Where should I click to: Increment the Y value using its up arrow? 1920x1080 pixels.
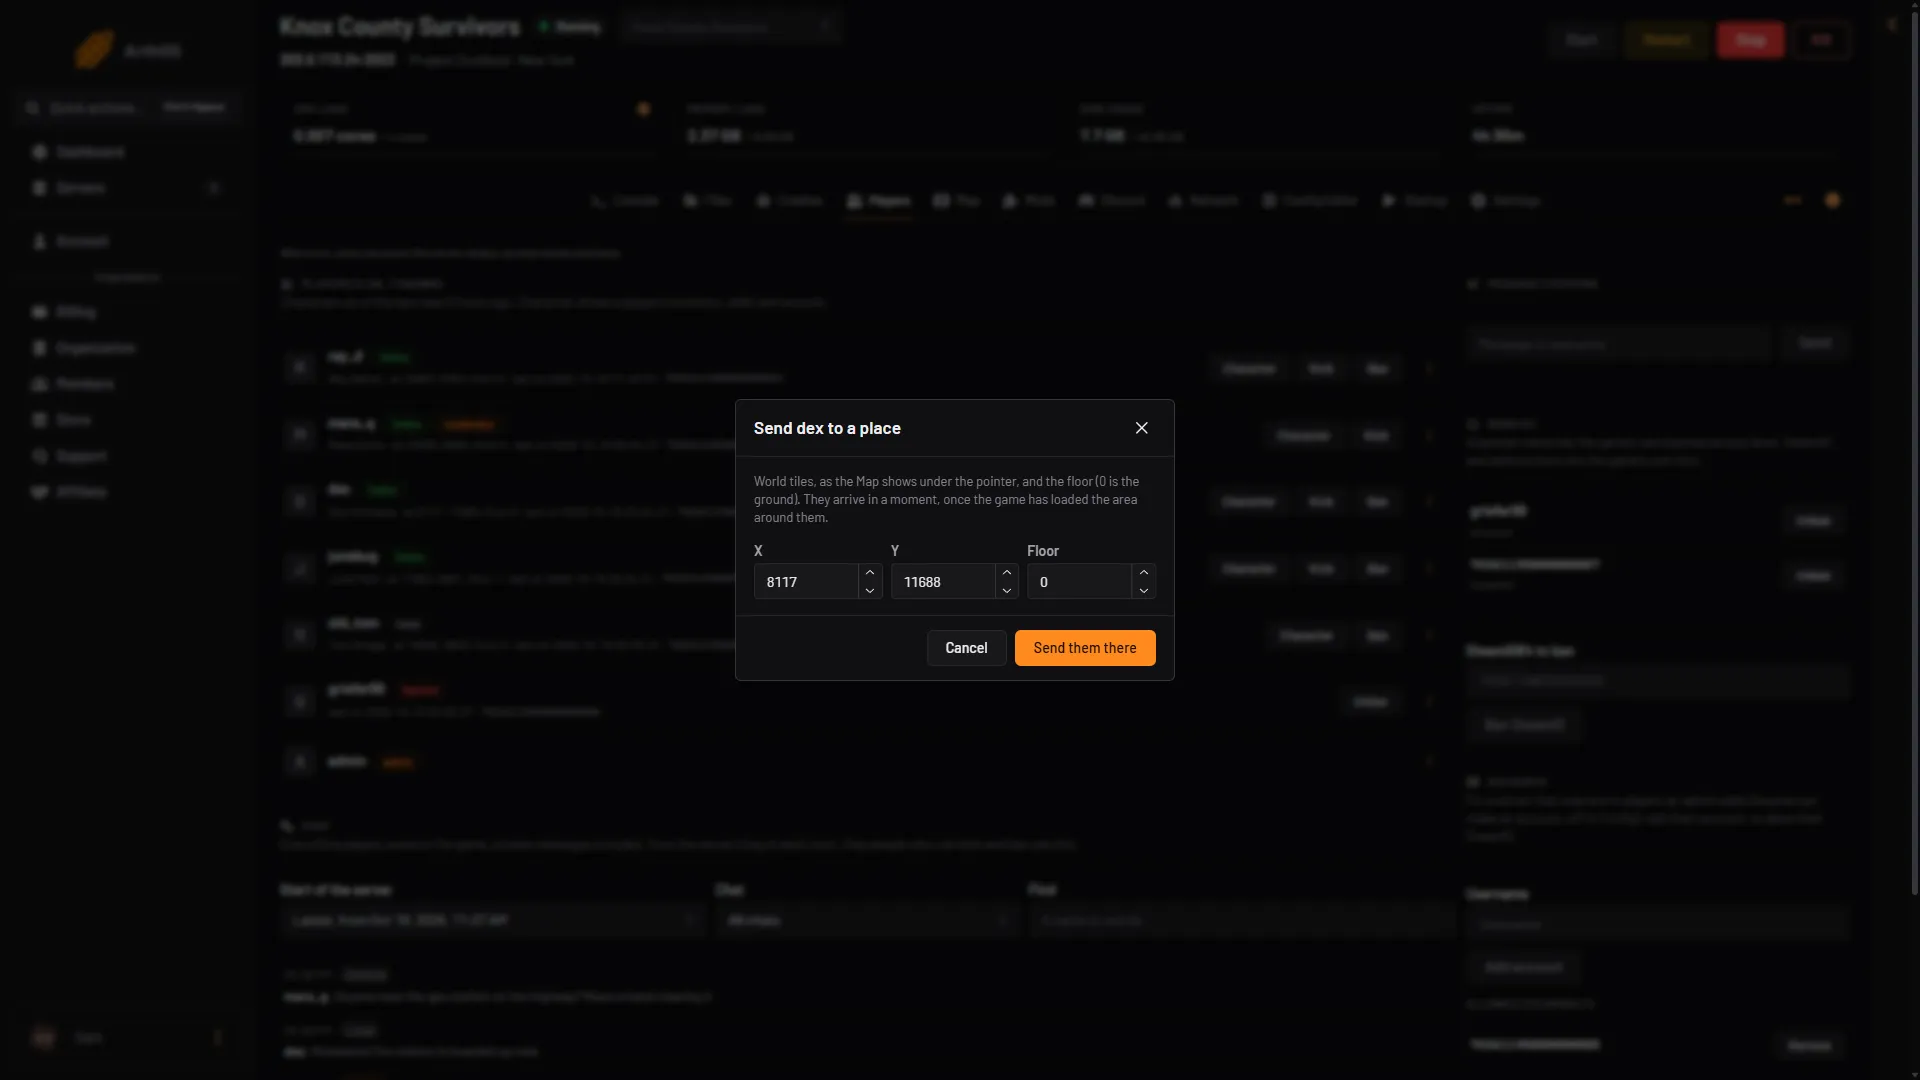(1007, 573)
